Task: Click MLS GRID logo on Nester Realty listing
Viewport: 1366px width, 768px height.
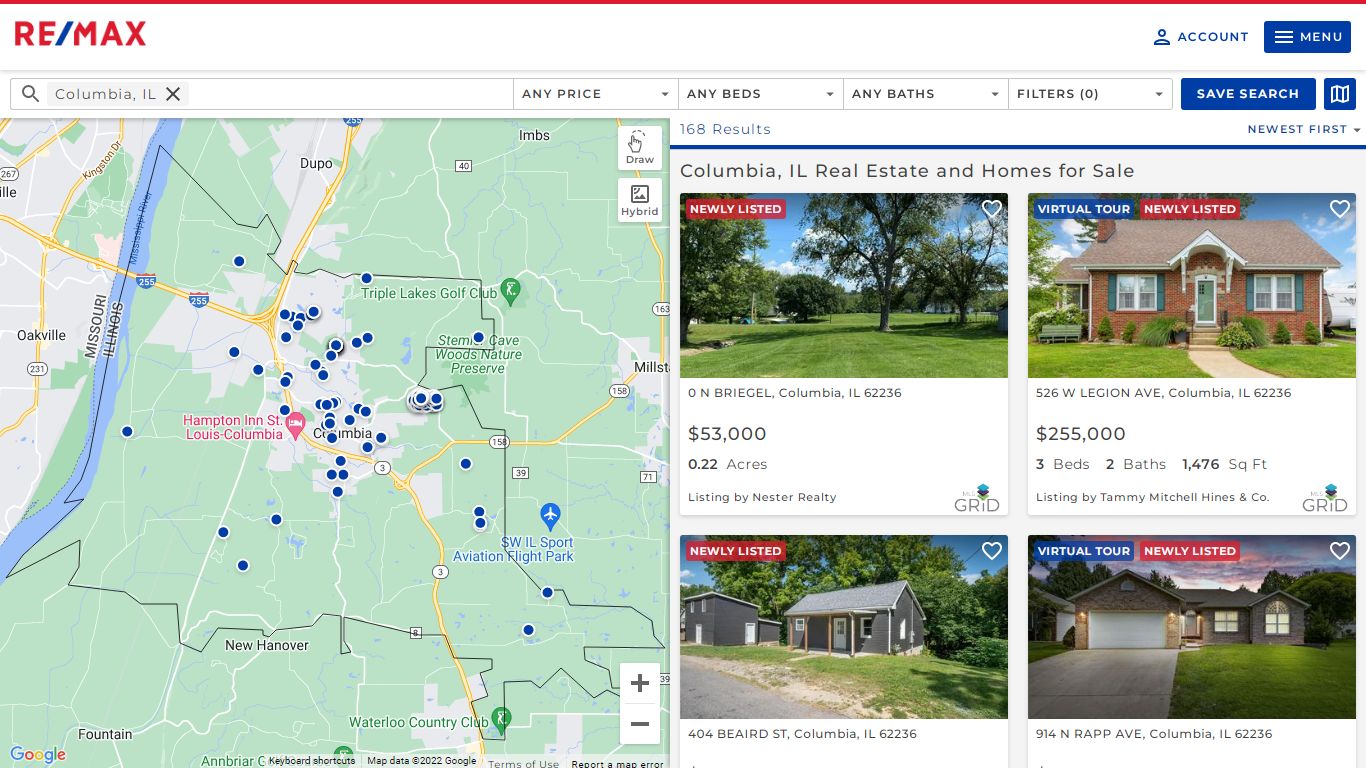Action: click(977, 498)
